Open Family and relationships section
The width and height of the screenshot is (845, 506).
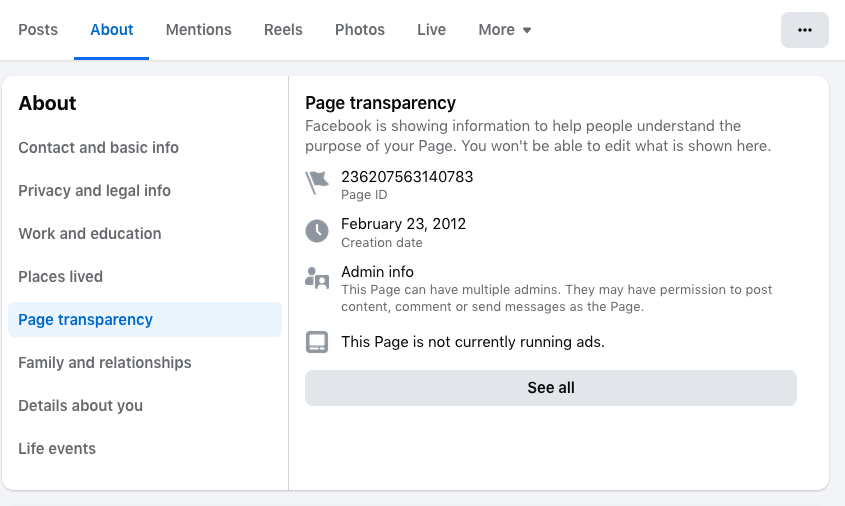(x=105, y=363)
